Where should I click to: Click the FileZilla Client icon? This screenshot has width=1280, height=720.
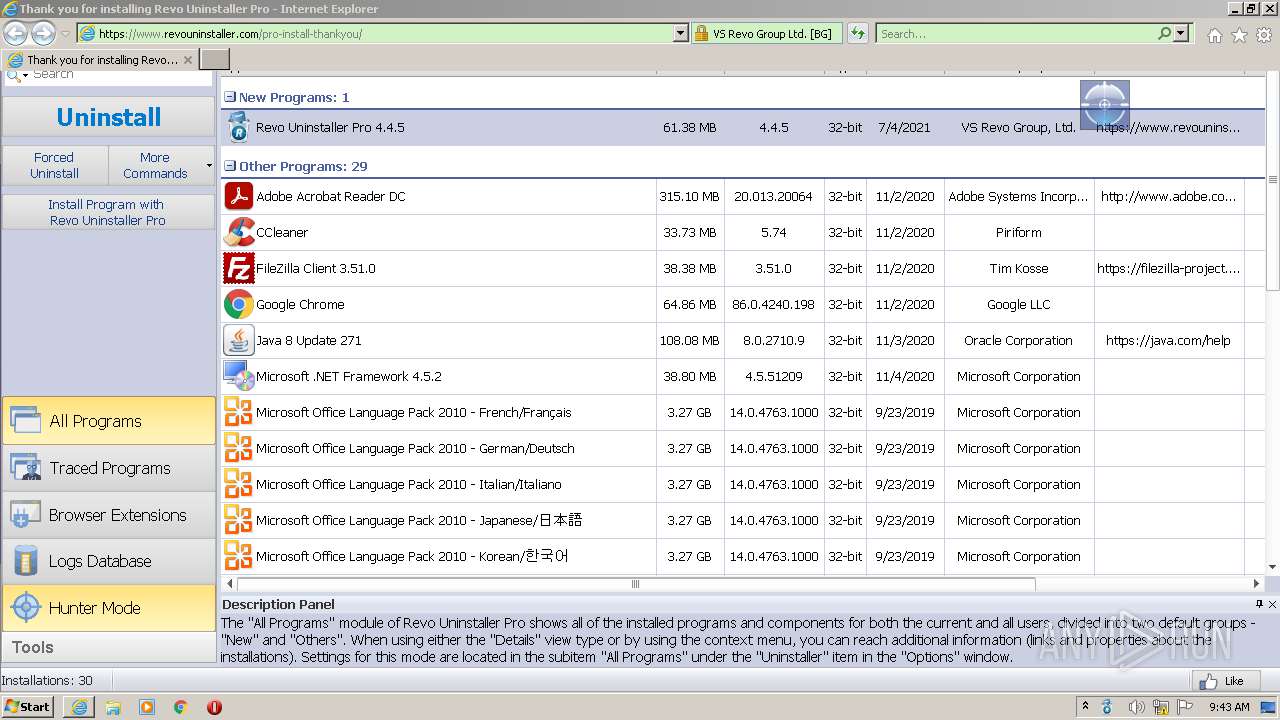coord(238,268)
